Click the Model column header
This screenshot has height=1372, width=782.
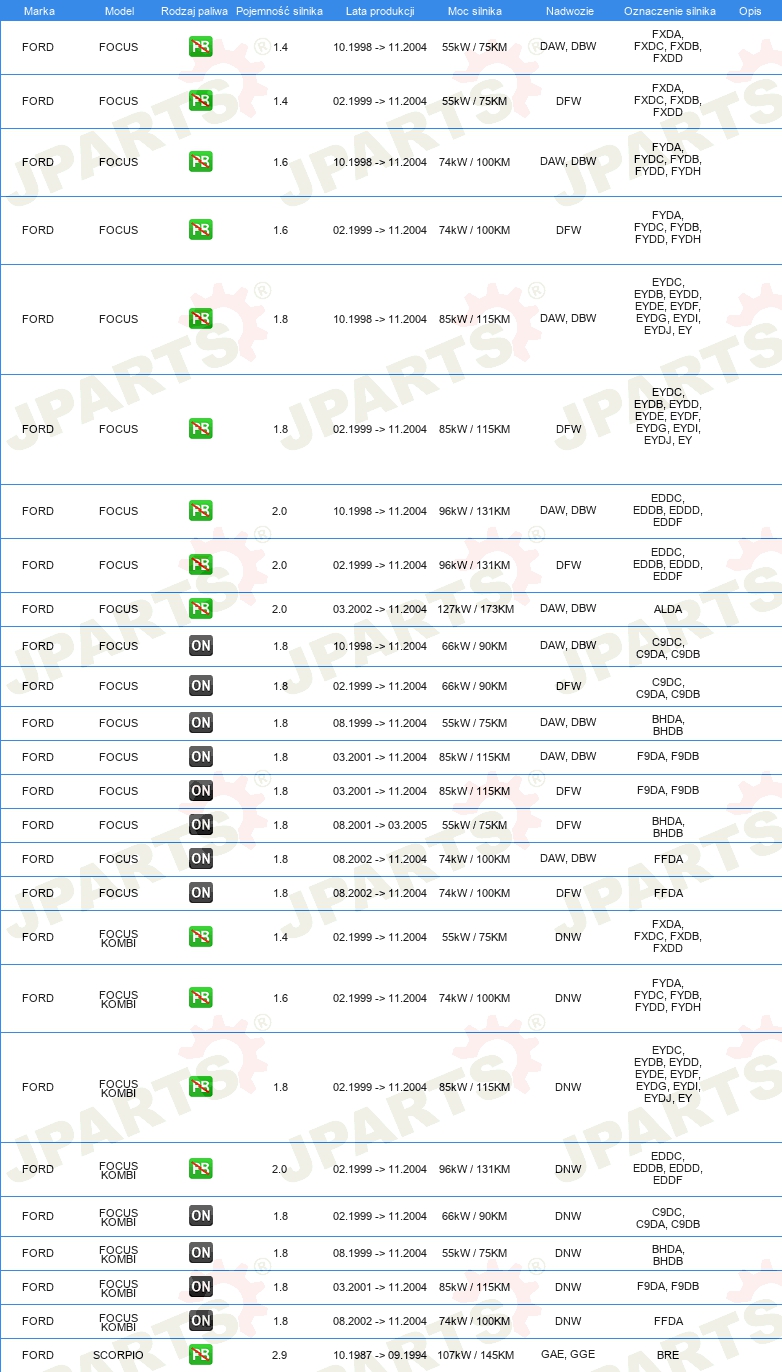pyautogui.click(x=119, y=11)
